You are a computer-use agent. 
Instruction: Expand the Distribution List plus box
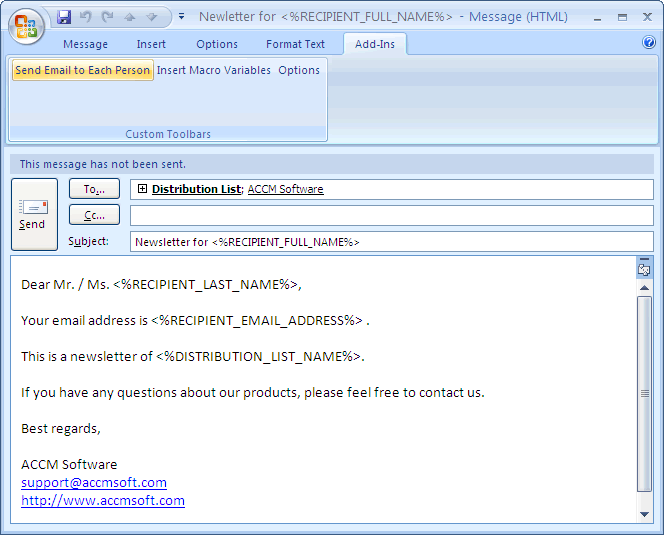point(143,189)
